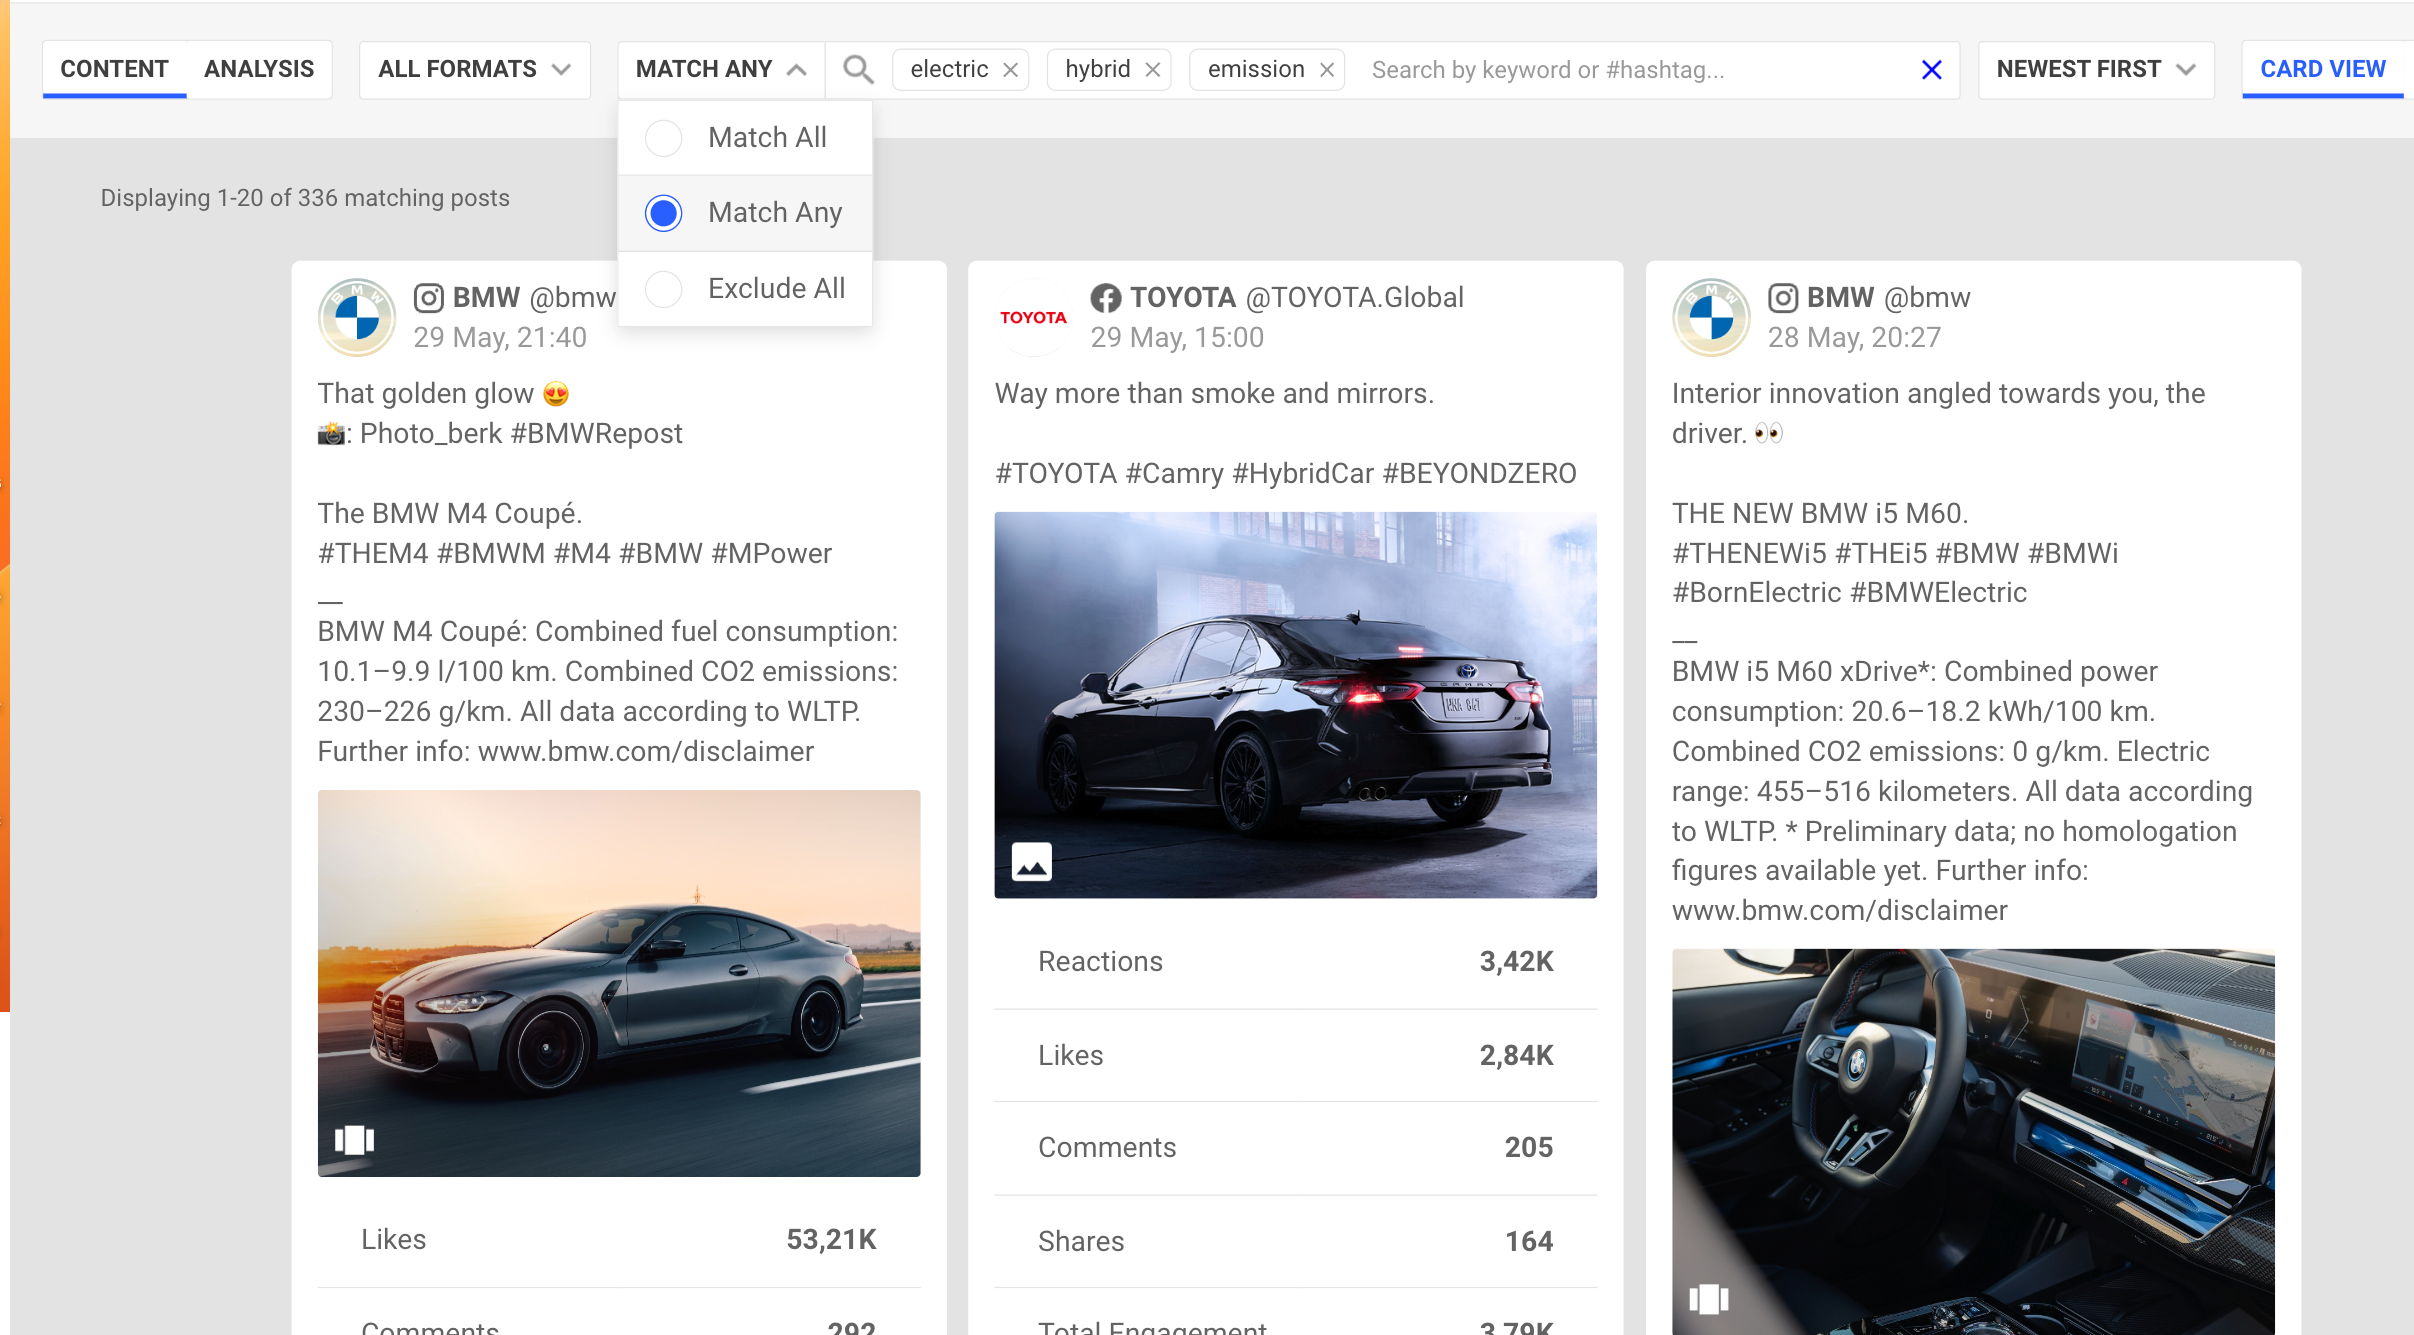Click BMW logo avatar on M4 post

click(x=357, y=318)
